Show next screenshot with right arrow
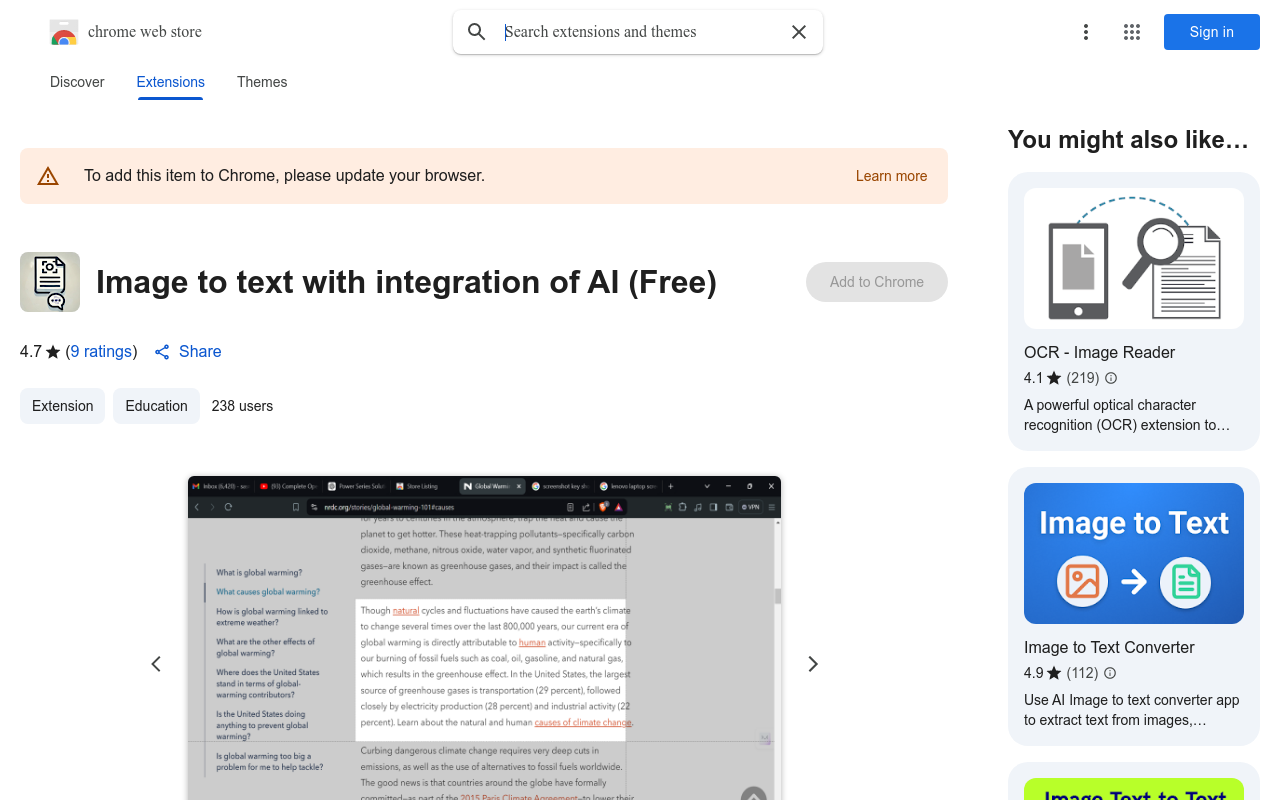The height and width of the screenshot is (800, 1280). click(813, 664)
